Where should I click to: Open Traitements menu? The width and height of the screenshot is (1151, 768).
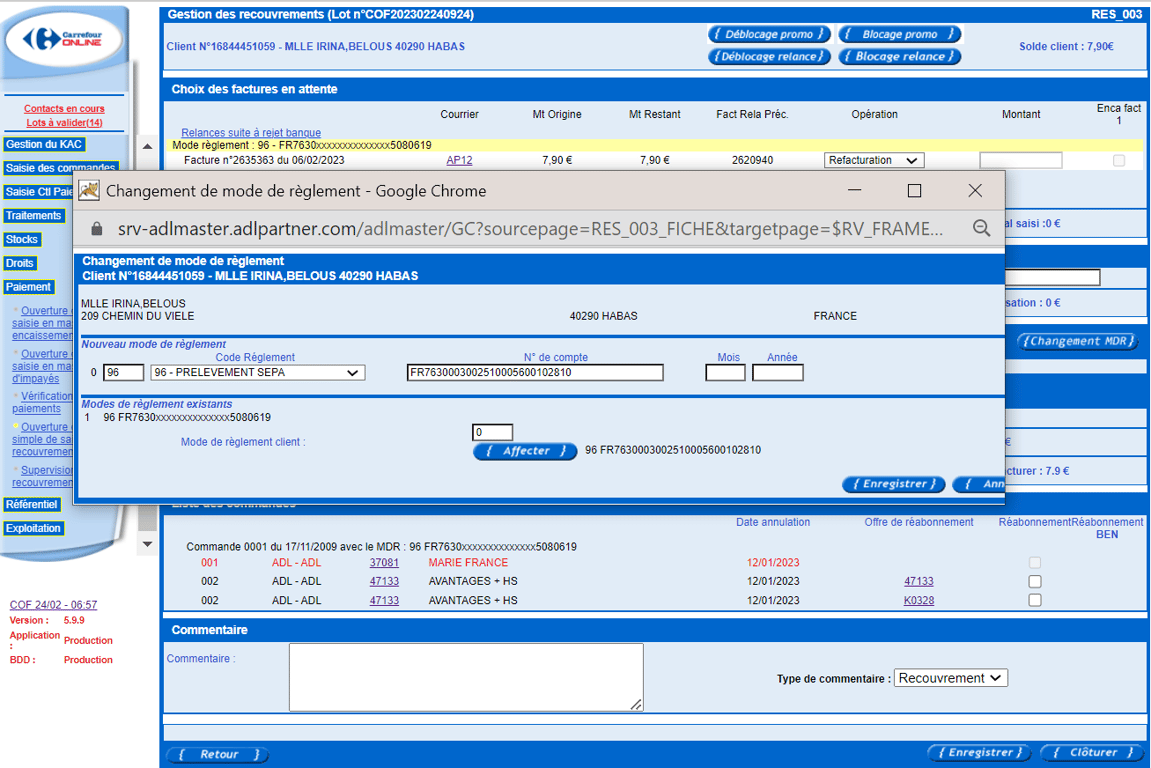pos(34,215)
